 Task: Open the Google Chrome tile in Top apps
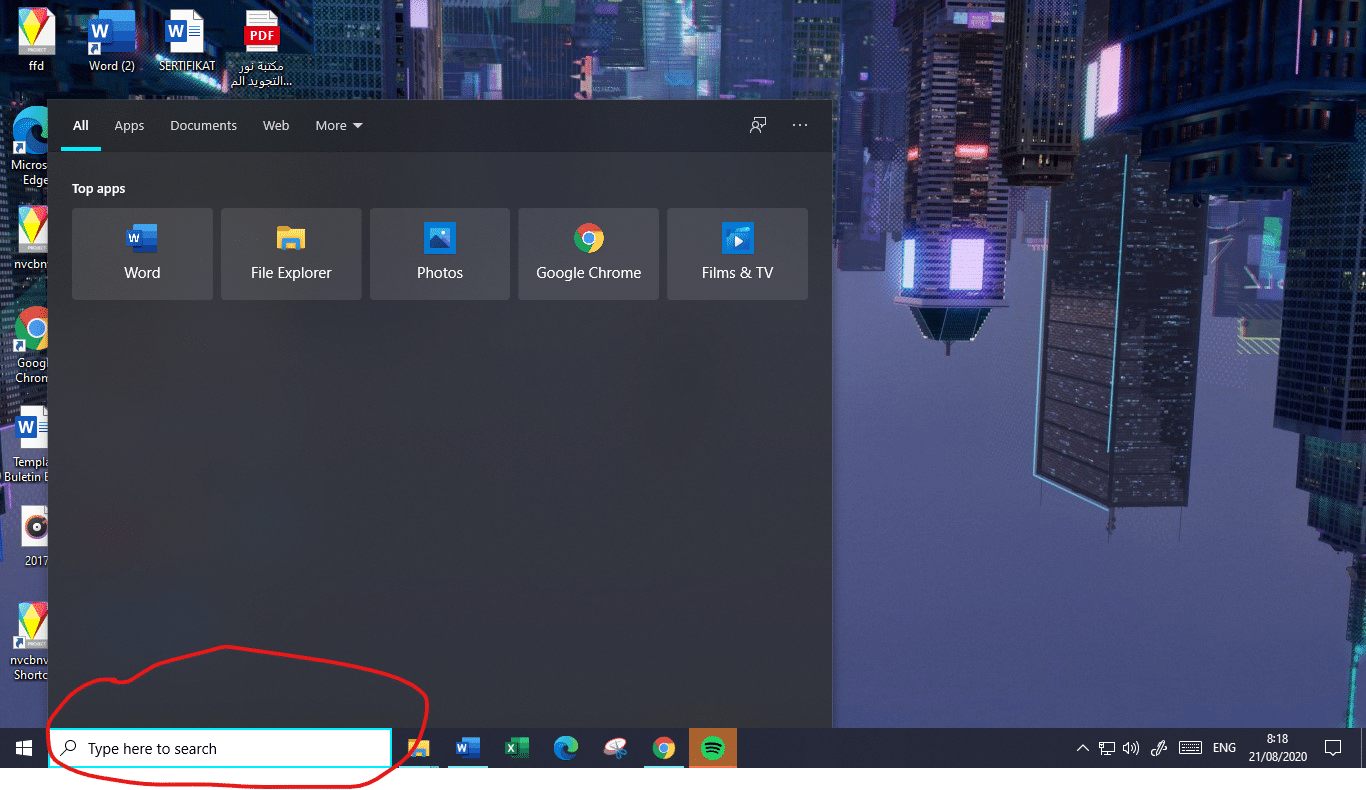(588, 254)
